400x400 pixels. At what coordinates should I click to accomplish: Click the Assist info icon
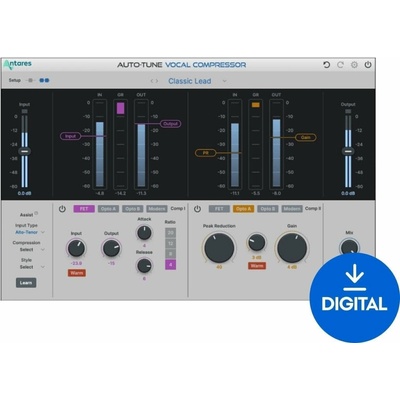36,213
